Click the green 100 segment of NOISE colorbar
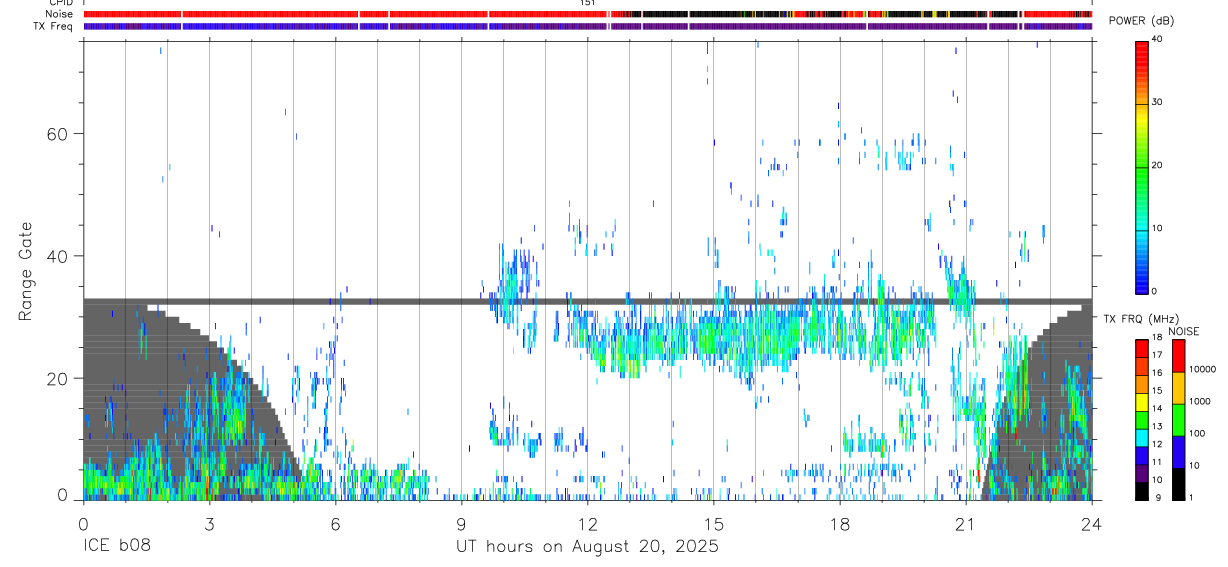The width and height of the screenshot is (1228, 567). [x=1178, y=420]
